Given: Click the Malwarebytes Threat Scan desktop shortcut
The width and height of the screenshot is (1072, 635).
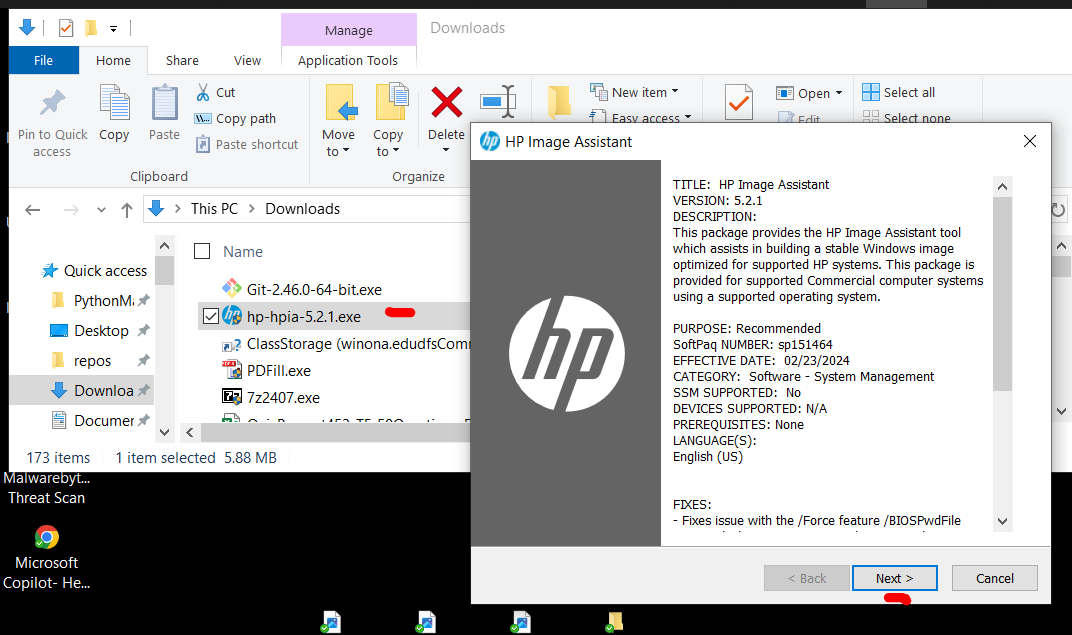Looking at the screenshot, I should click(46, 488).
